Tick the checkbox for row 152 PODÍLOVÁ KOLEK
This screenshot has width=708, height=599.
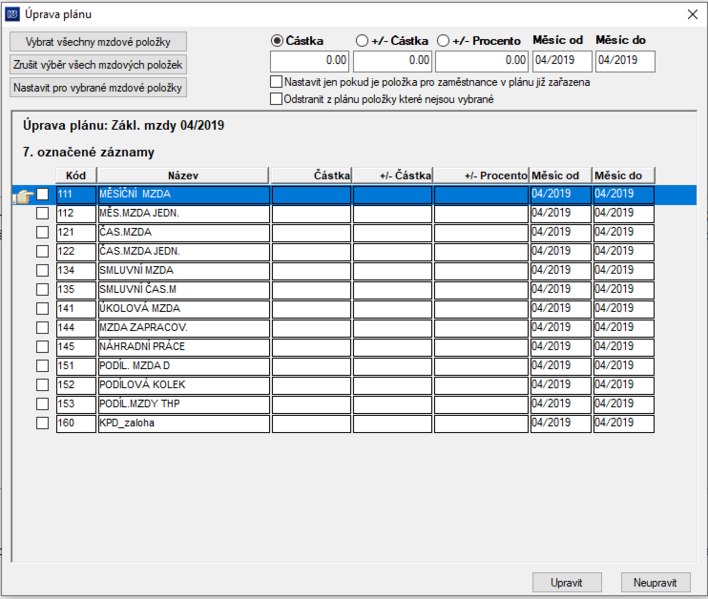(x=42, y=385)
